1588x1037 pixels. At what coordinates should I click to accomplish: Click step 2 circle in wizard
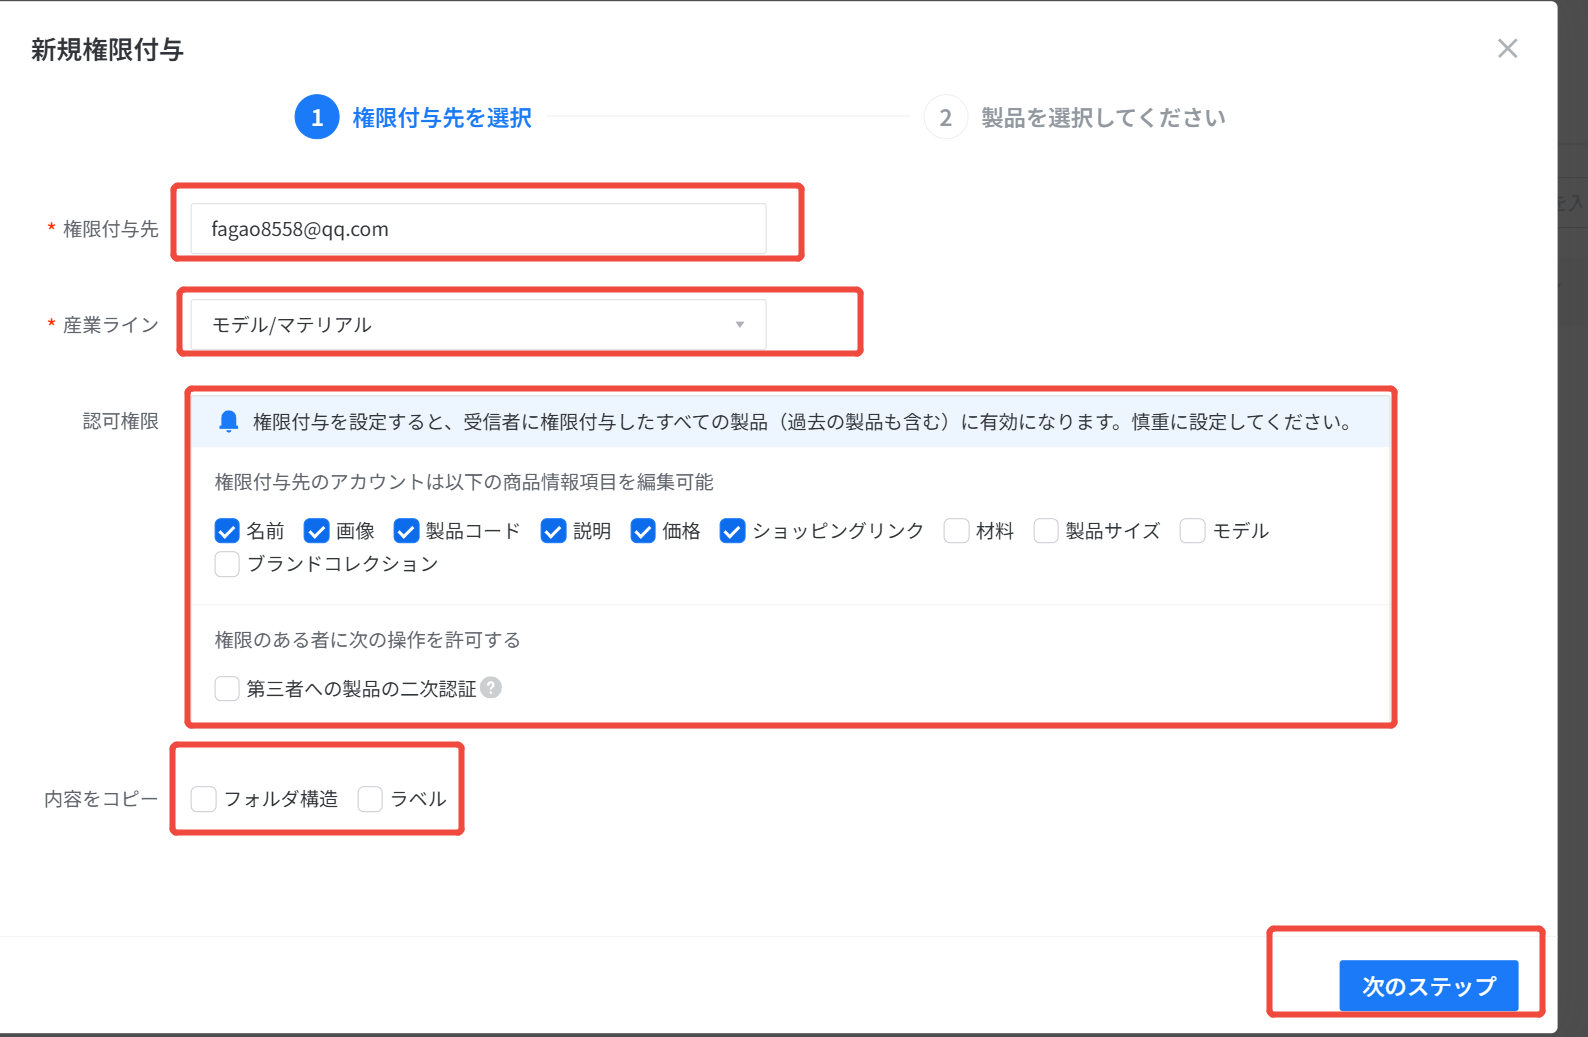[x=945, y=117]
